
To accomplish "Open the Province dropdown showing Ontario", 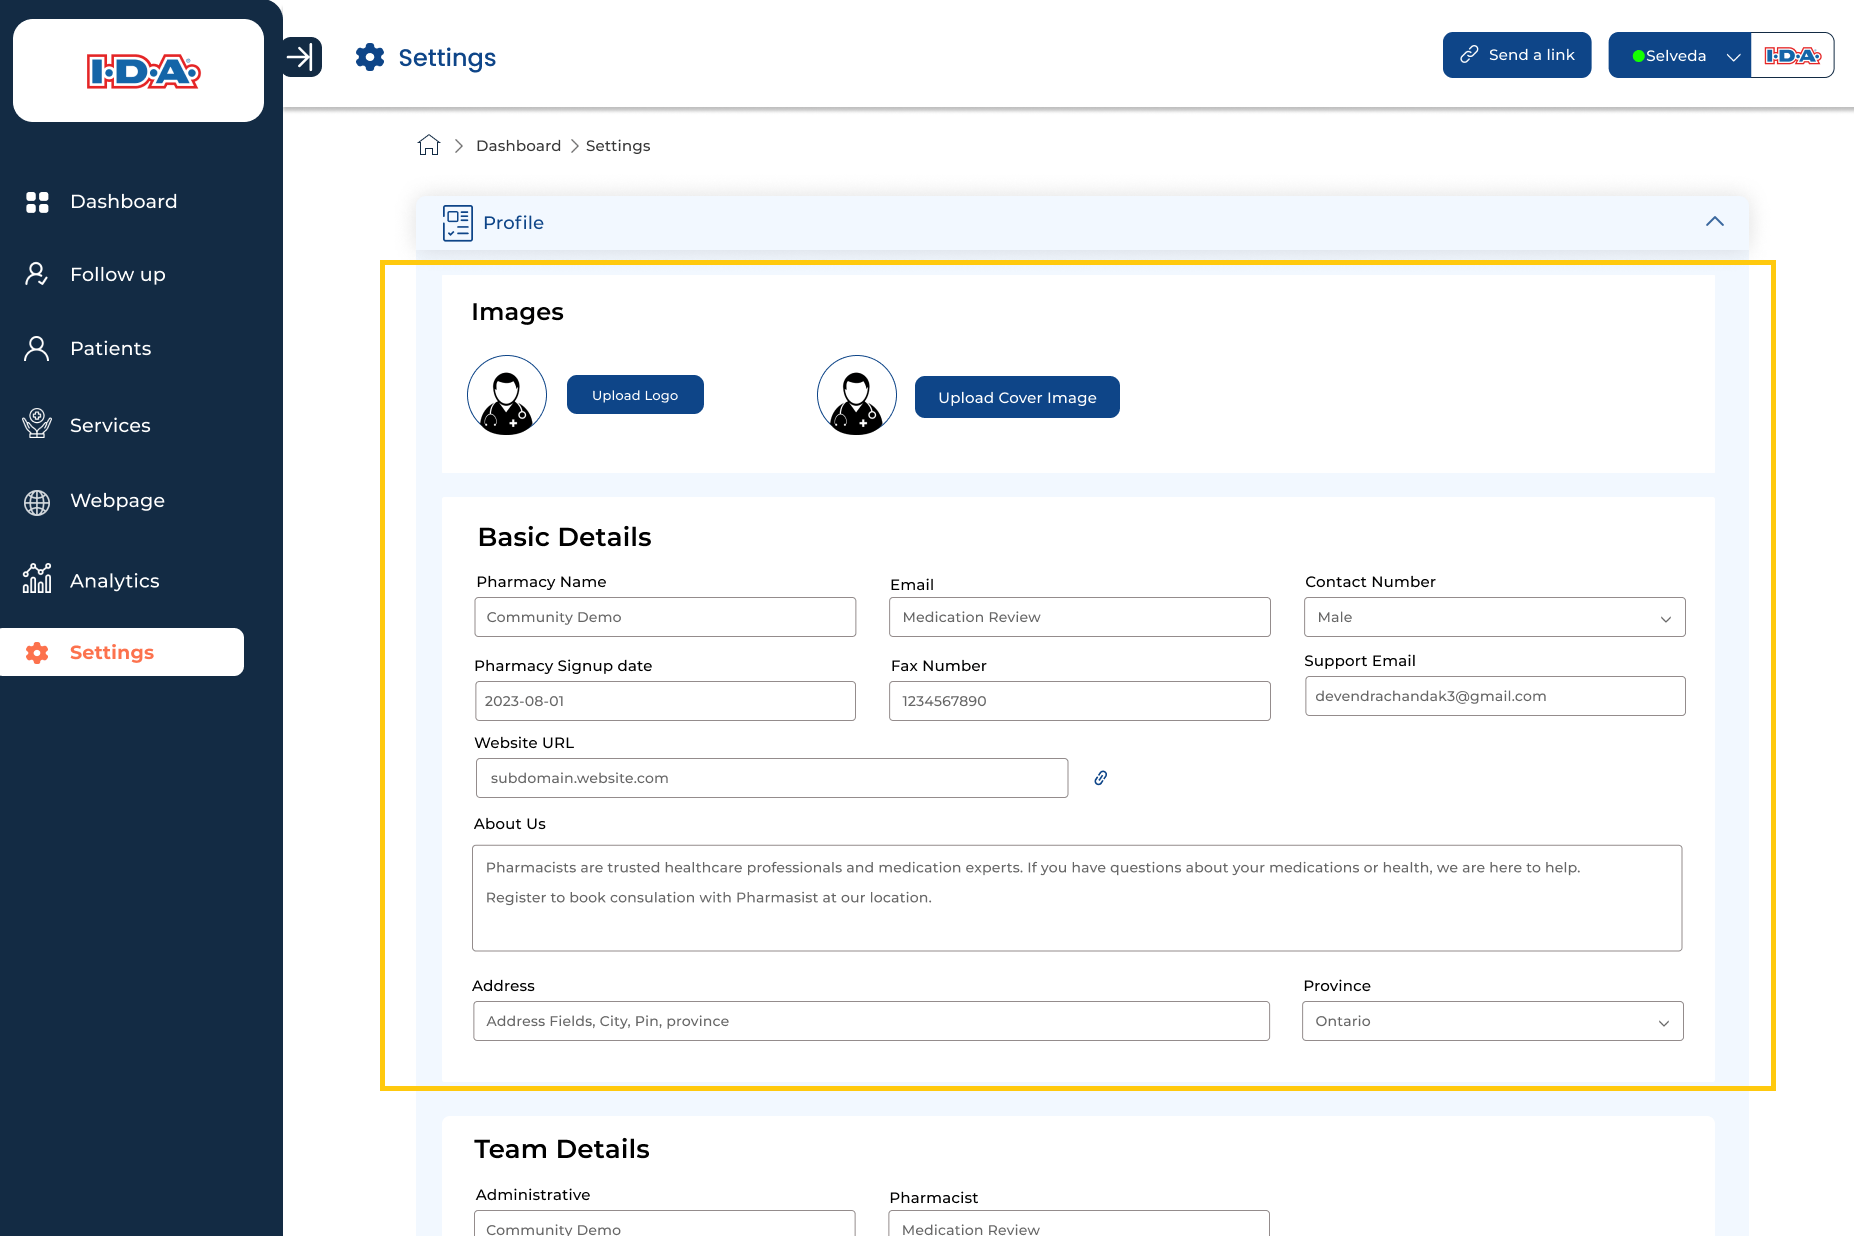I will click(x=1492, y=1021).
